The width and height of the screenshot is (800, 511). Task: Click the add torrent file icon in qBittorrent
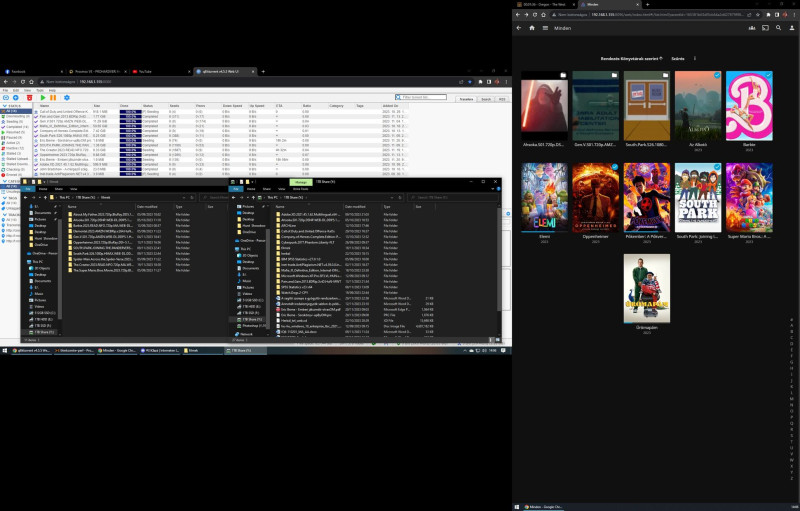coord(16,97)
